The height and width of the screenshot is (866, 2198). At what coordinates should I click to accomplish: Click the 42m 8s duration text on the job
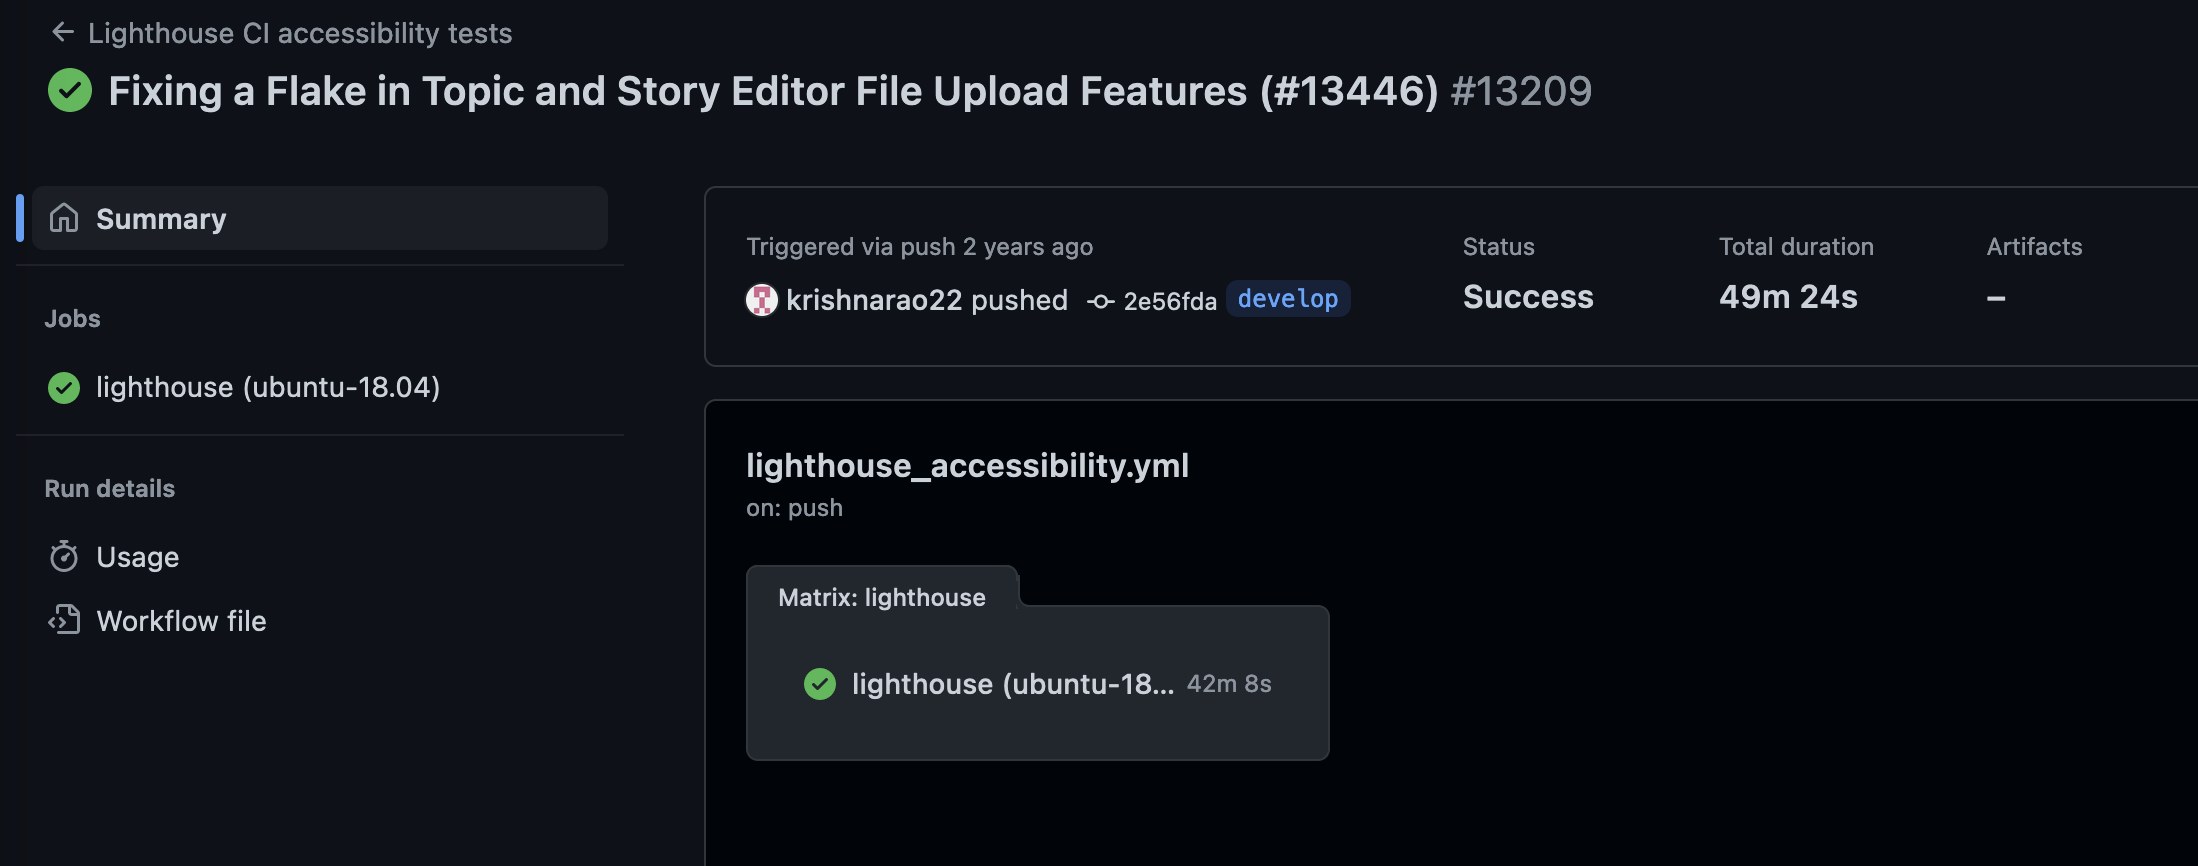(x=1229, y=684)
